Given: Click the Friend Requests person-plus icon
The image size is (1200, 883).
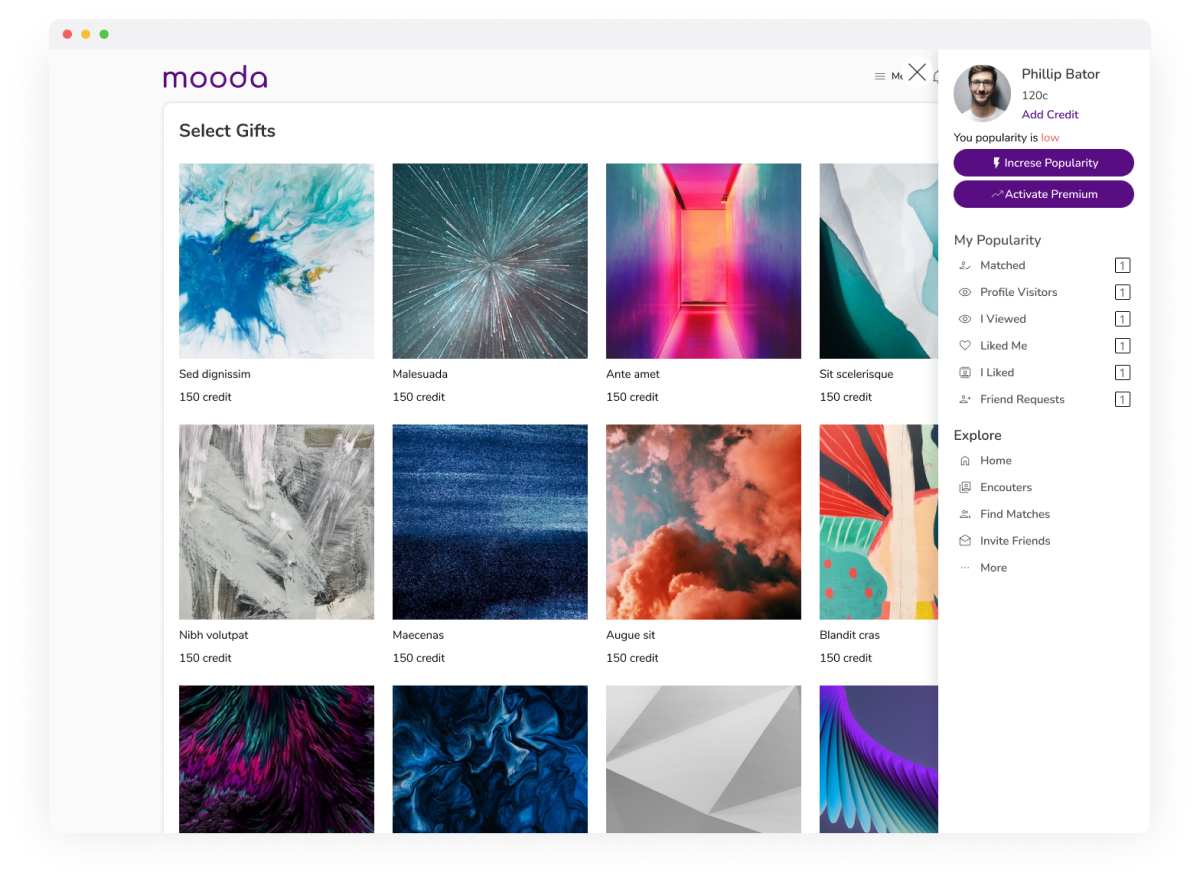Looking at the screenshot, I should [x=965, y=400].
